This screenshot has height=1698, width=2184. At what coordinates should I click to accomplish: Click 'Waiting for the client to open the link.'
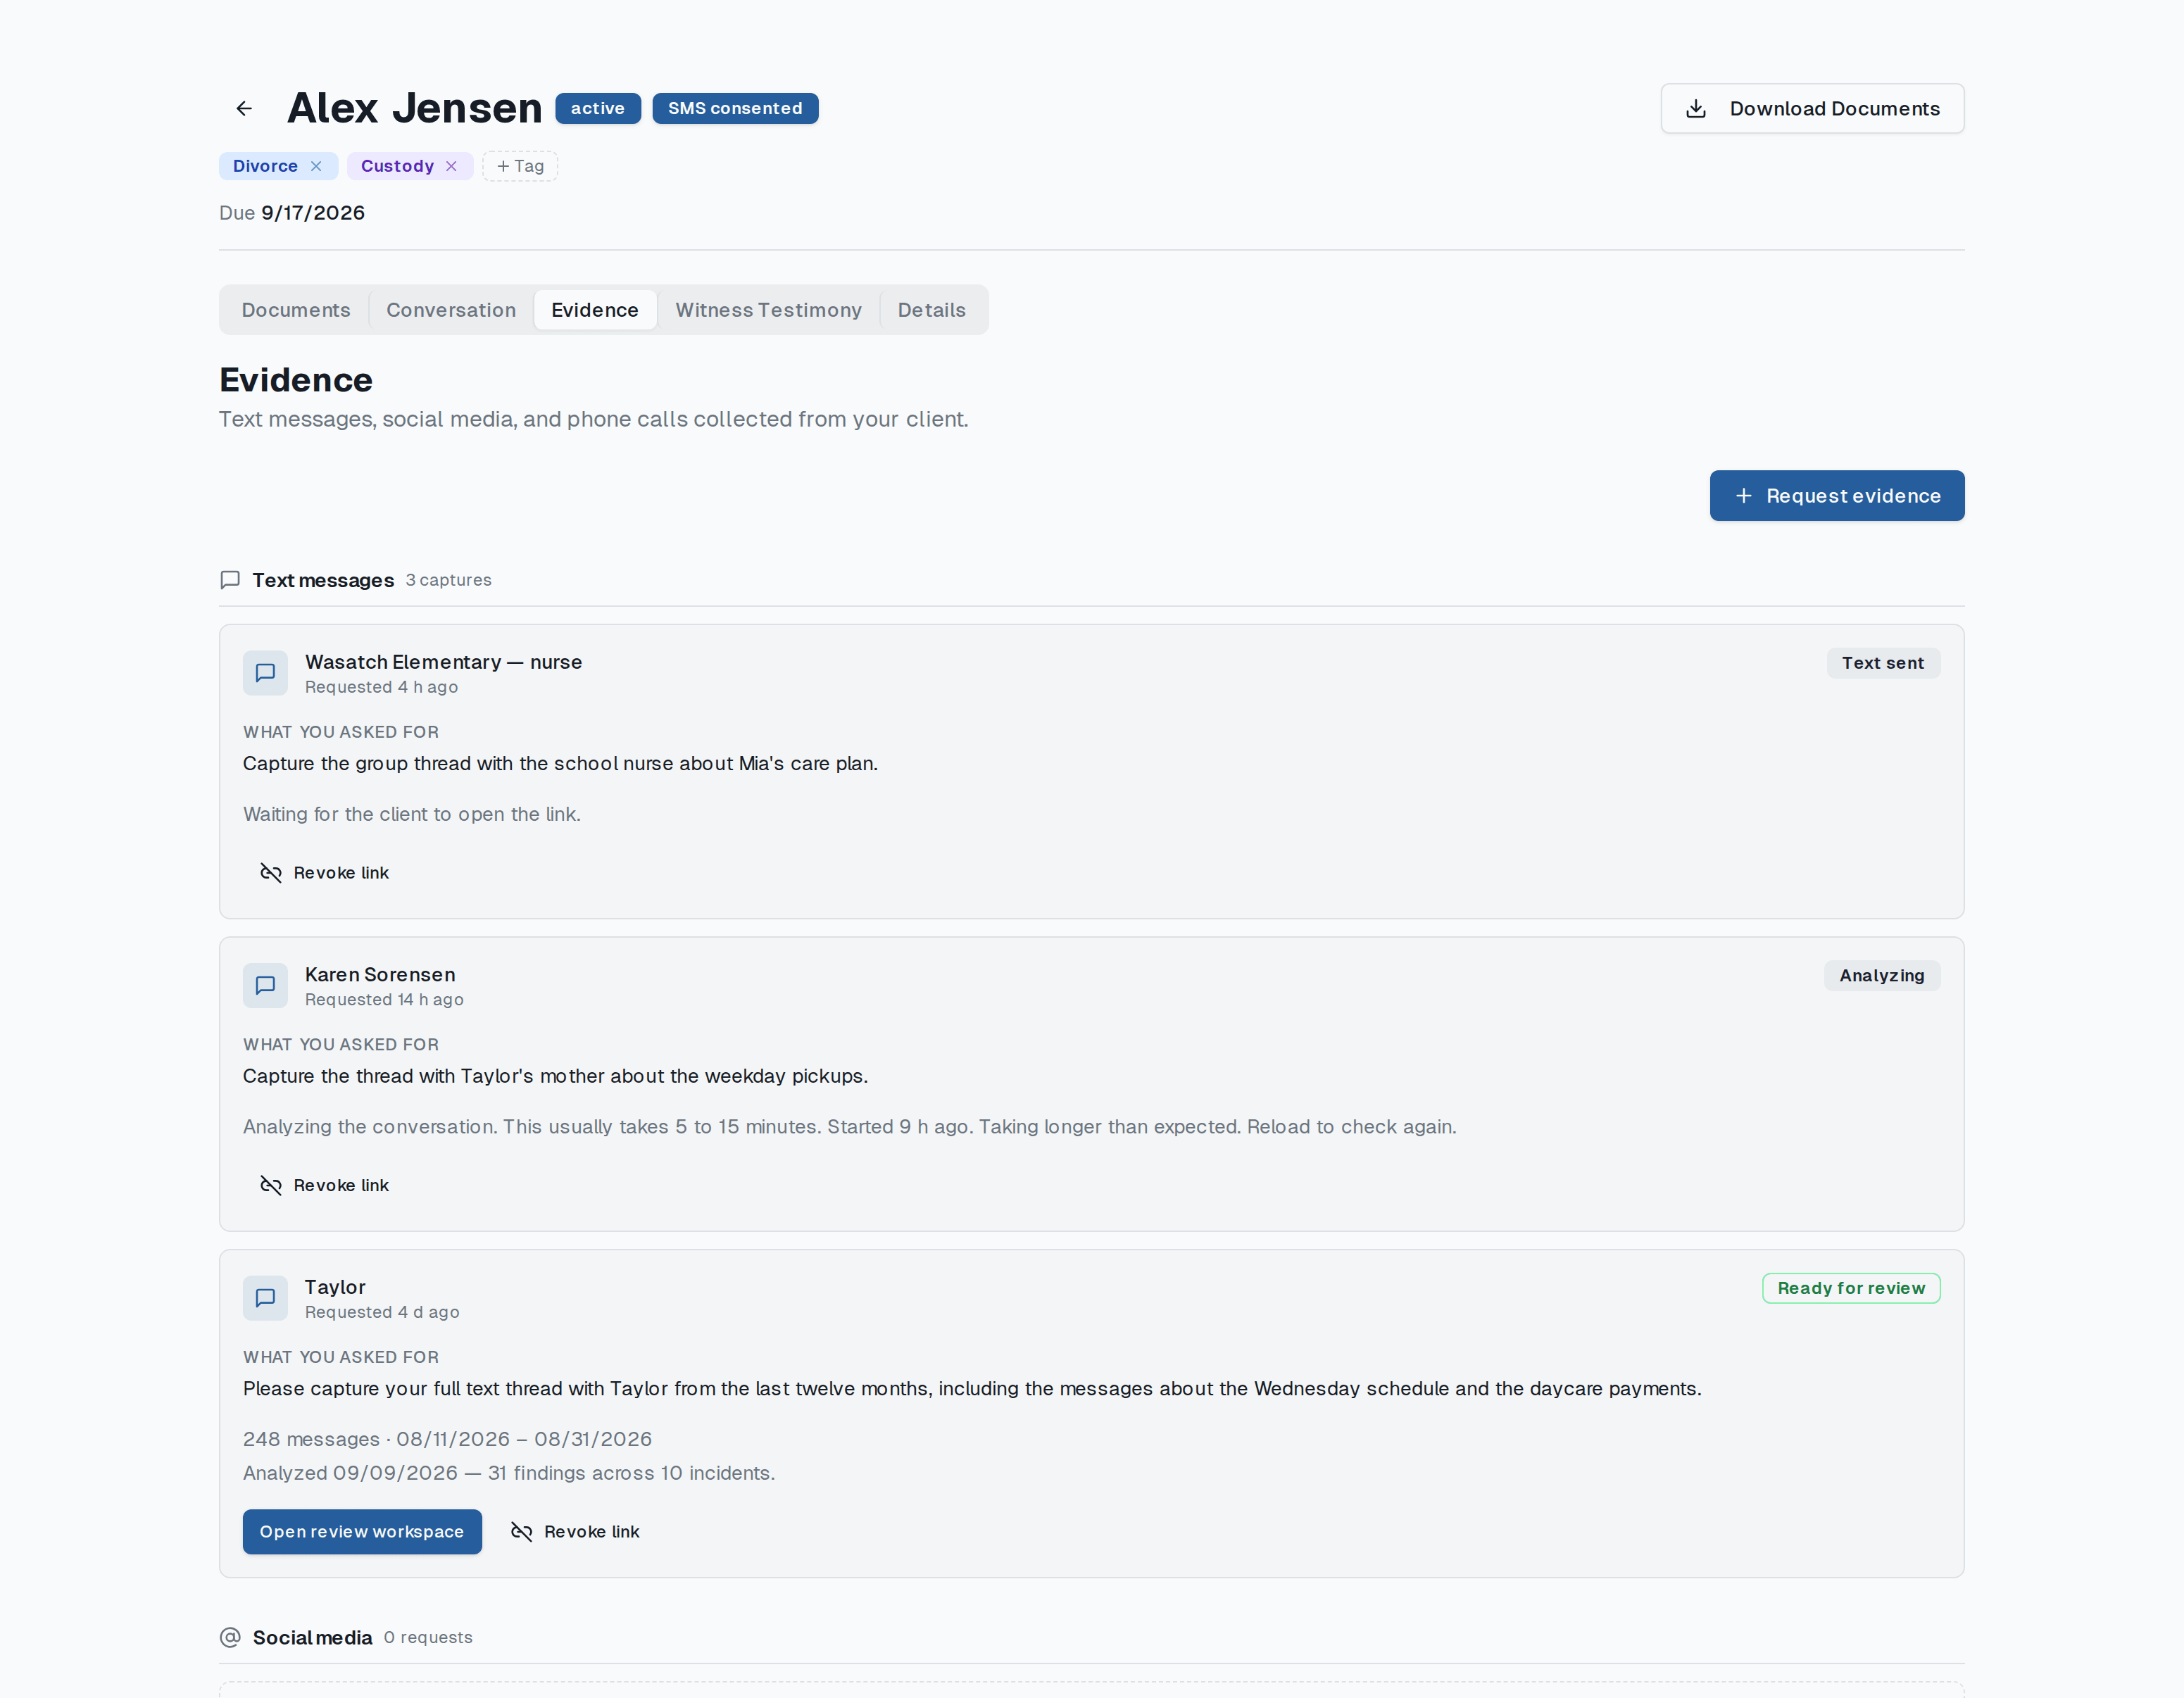[x=412, y=814]
